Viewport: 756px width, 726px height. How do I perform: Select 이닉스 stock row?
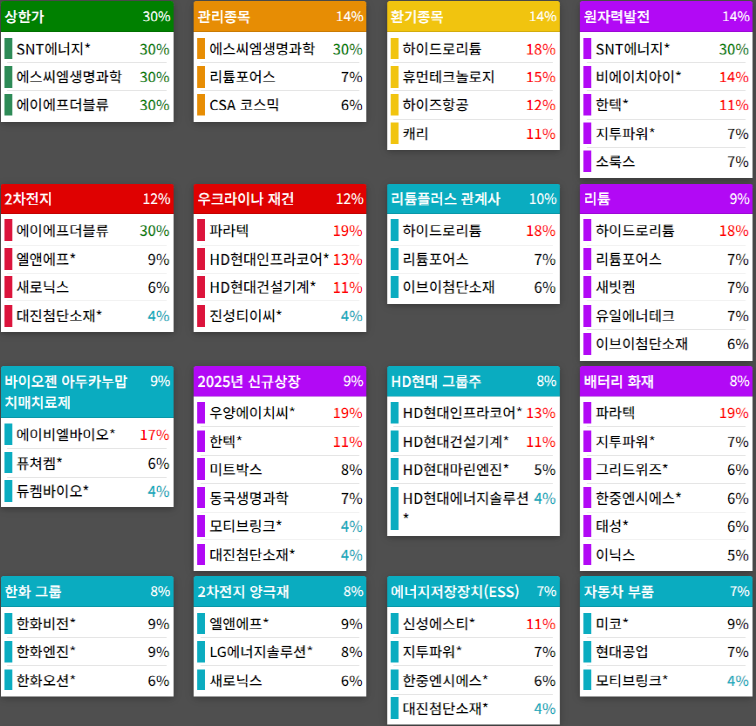666,554
